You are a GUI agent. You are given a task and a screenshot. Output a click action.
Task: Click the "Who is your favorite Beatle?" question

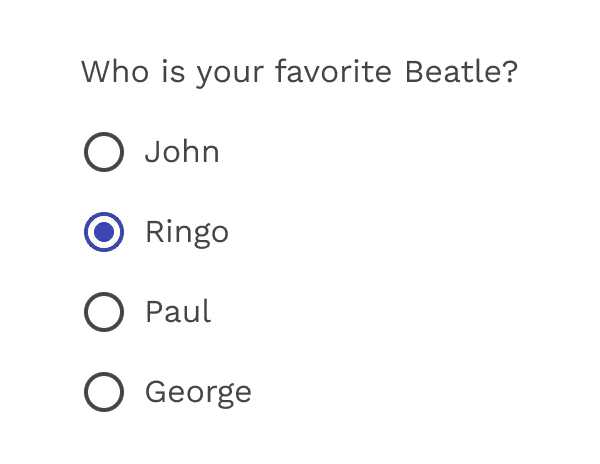tap(299, 73)
